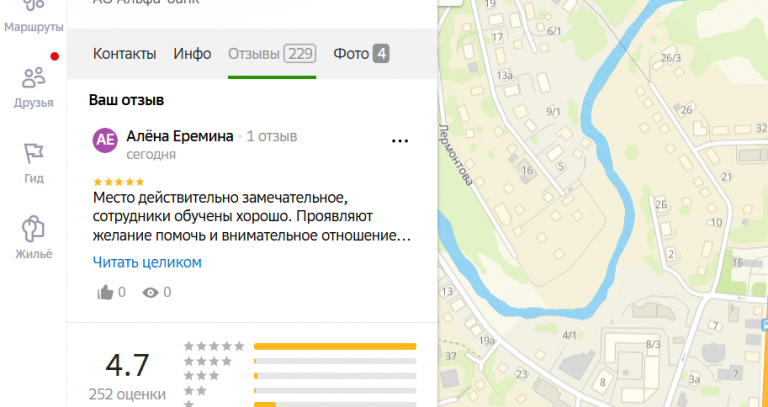Click the five-star rating of the review
Image resolution: width=768 pixels, height=407 pixels.
[119, 182]
